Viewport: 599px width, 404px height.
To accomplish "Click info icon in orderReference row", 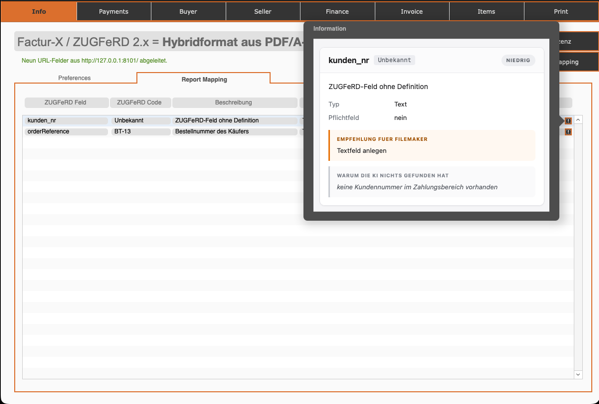I will pyautogui.click(x=568, y=132).
